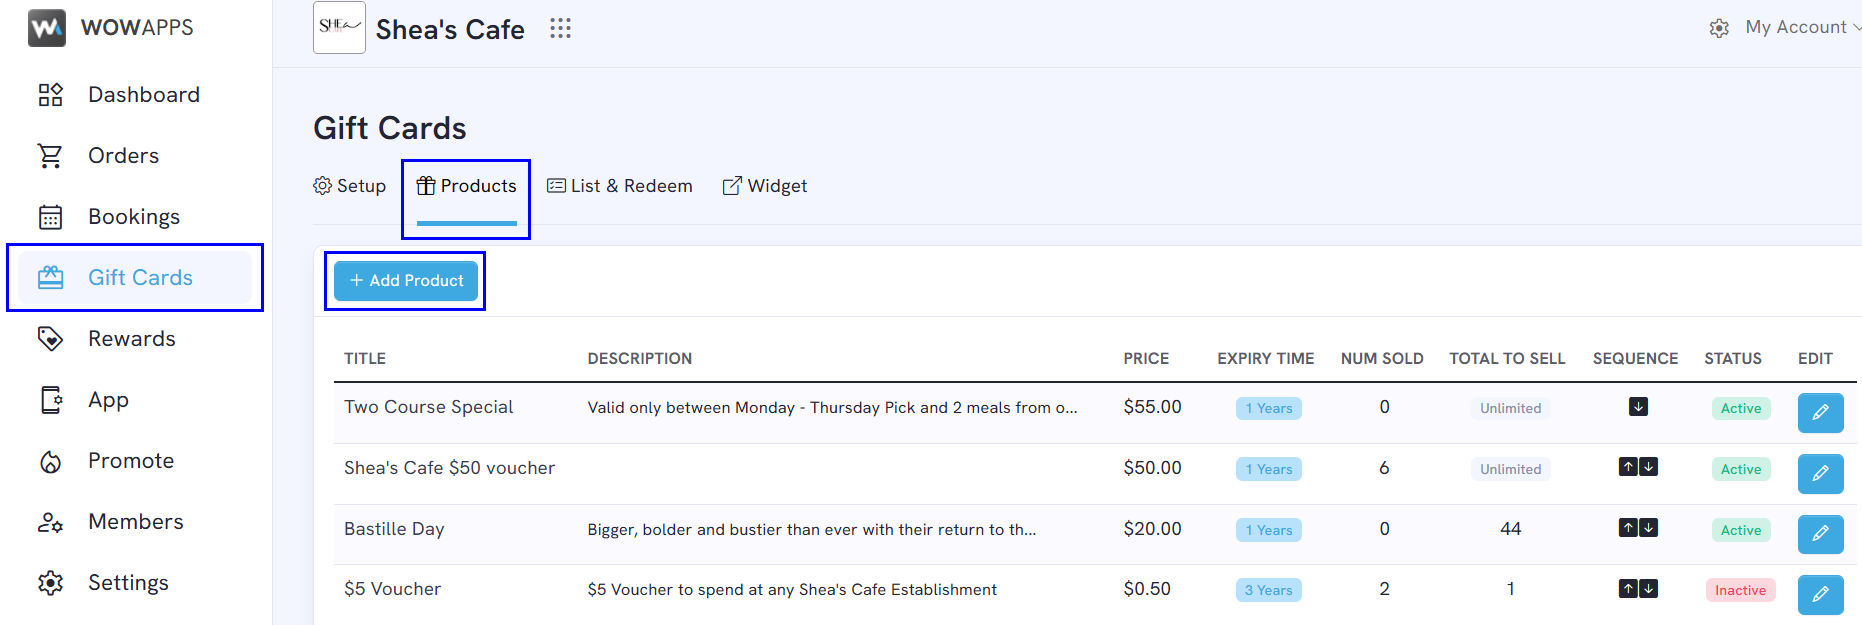Open the apps grid icon beside Shea's Cafe
Screen dimensions: 1862x625
click(560, 28)
